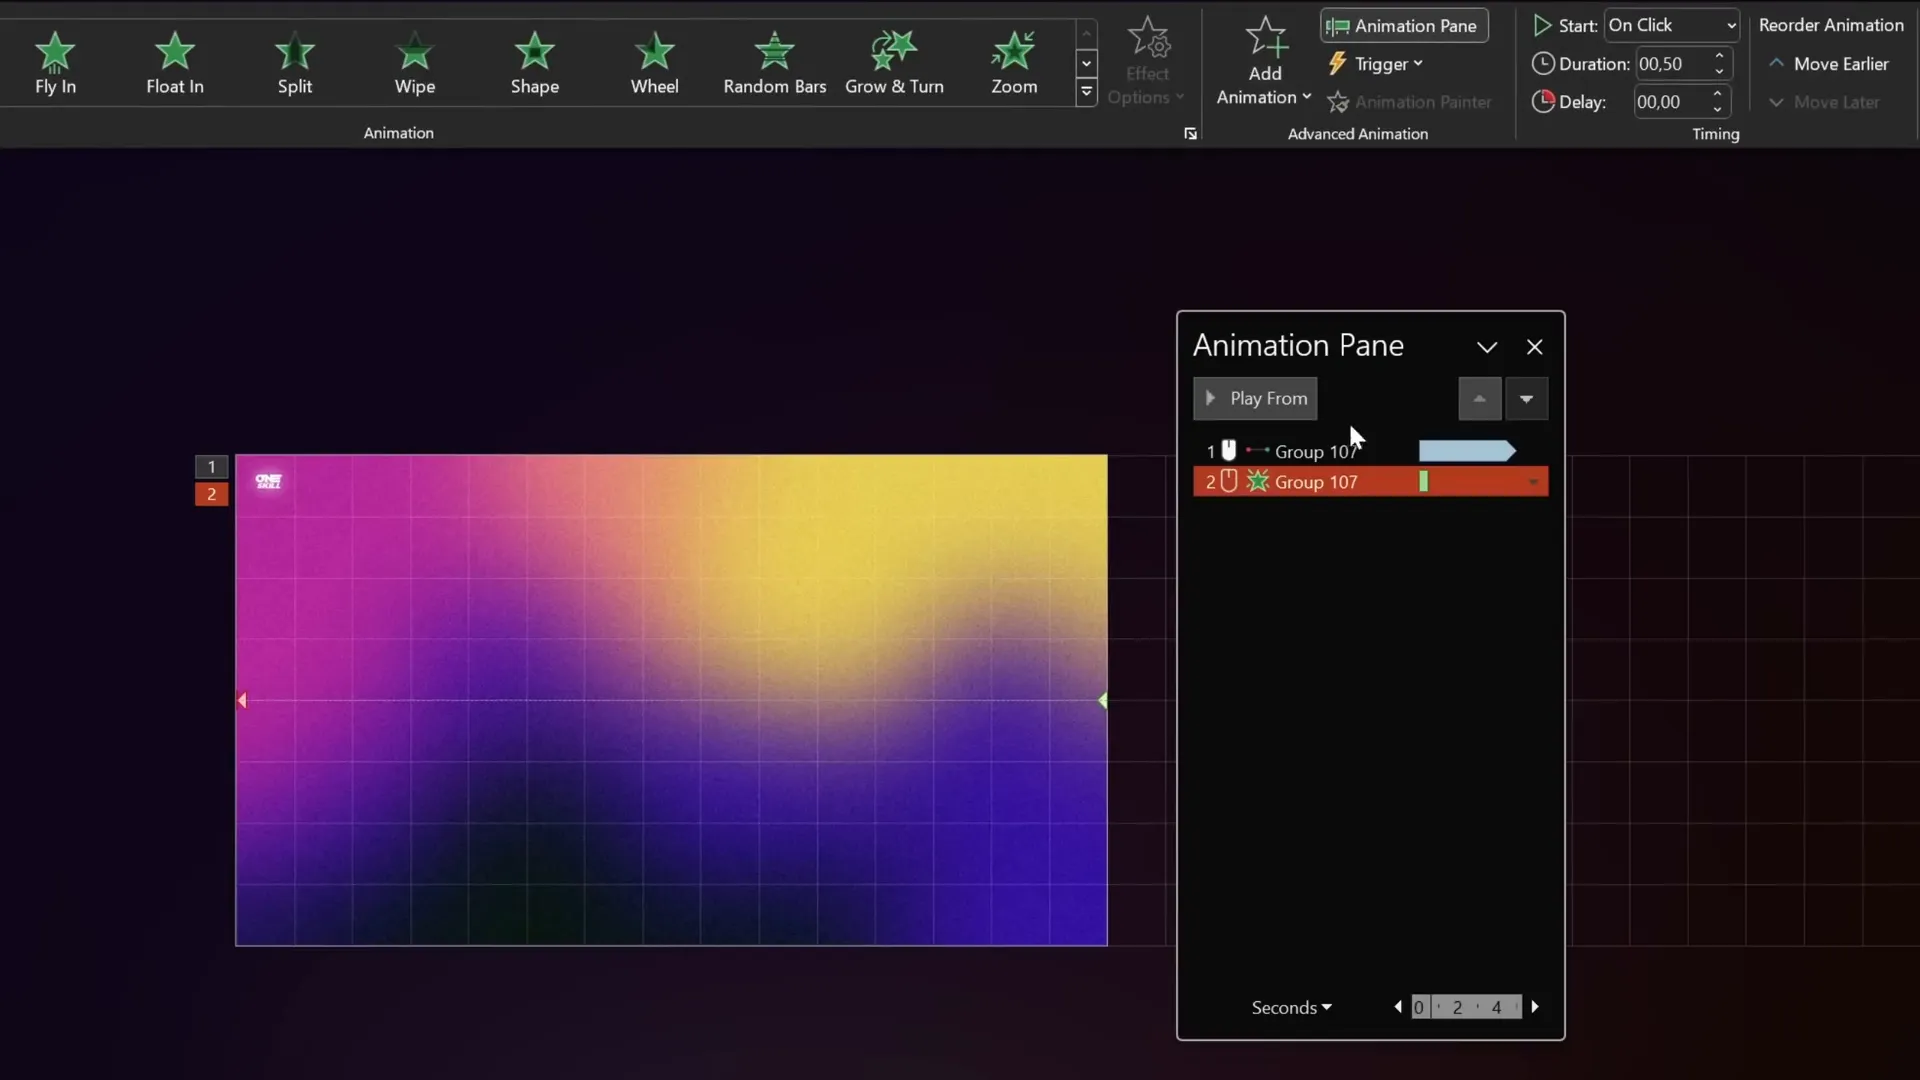The width and height of the screenshot is (1920, 1080).
Task: Select animation tag 2 on slide
Action: pos(211,494)
